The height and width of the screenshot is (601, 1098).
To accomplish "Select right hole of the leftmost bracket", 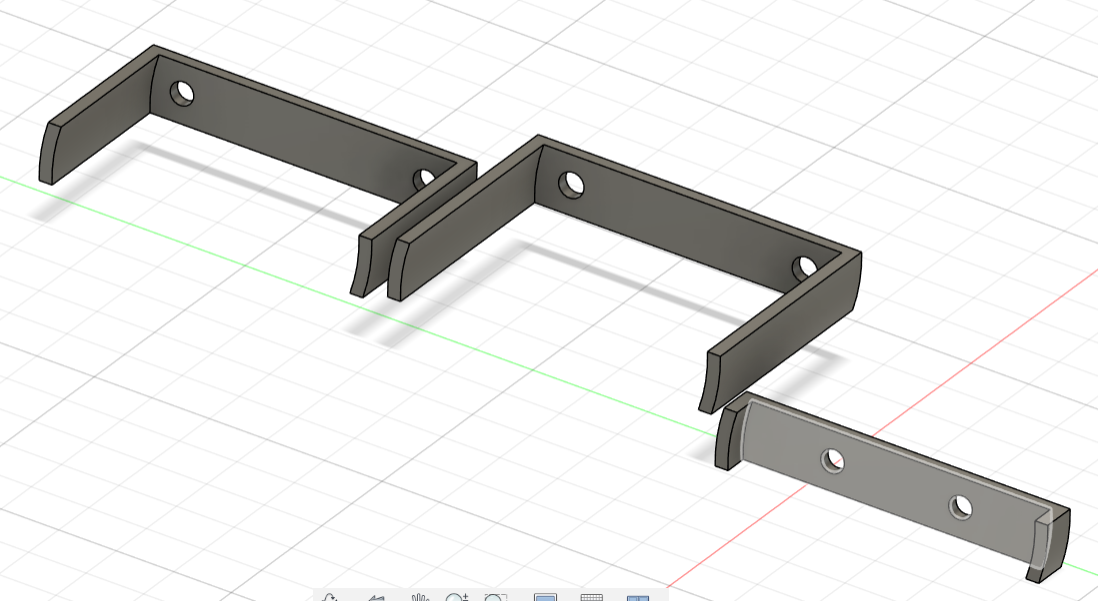I will [x=424, y=179].
